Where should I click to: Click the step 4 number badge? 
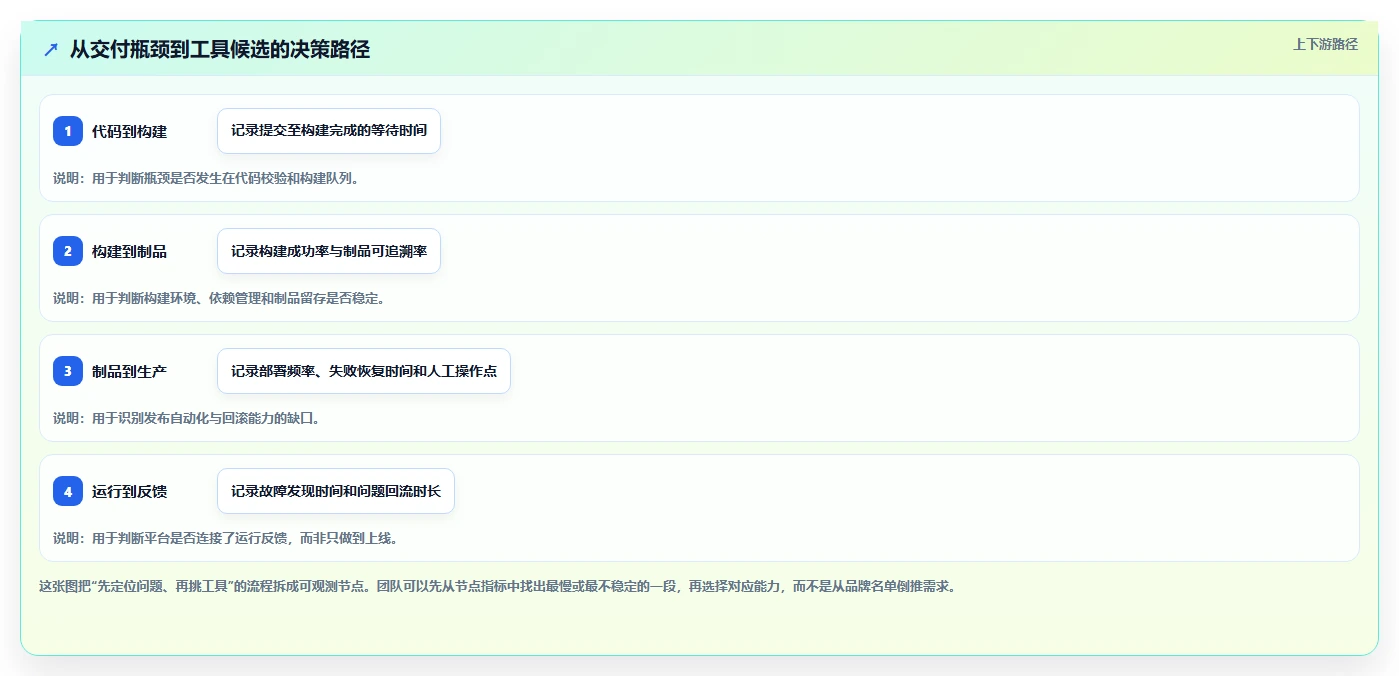68,491
